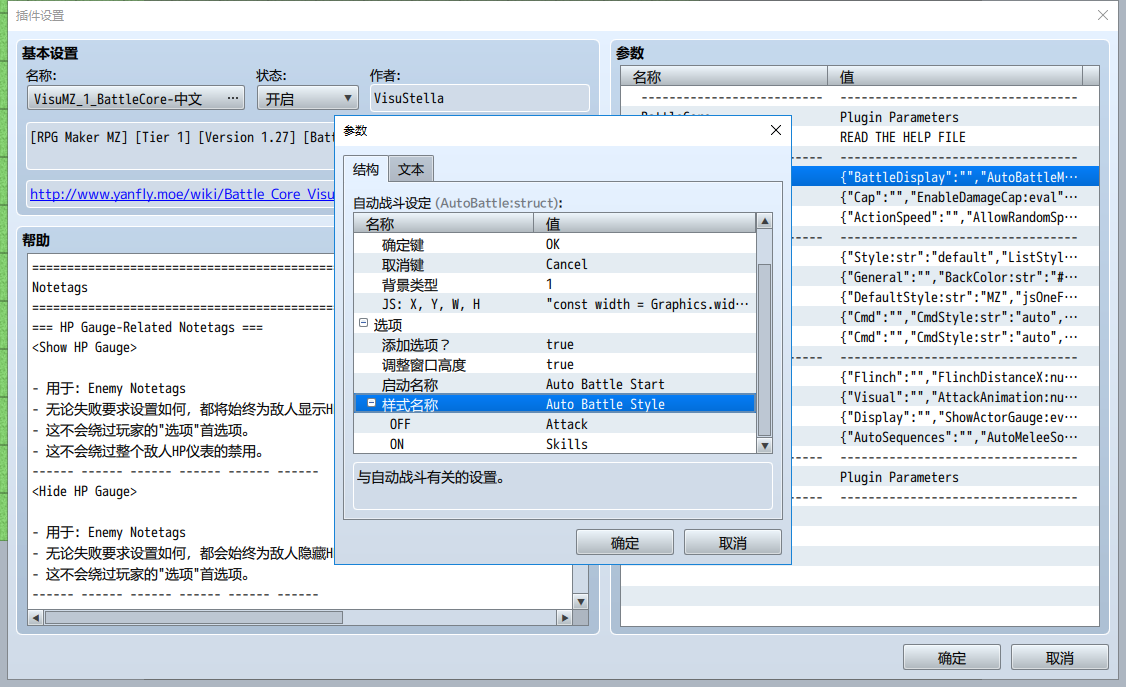Screen dimensions: 1126x687
Task: Select the General BackColor:str parameter row
Action: click(x=945, y=277)
